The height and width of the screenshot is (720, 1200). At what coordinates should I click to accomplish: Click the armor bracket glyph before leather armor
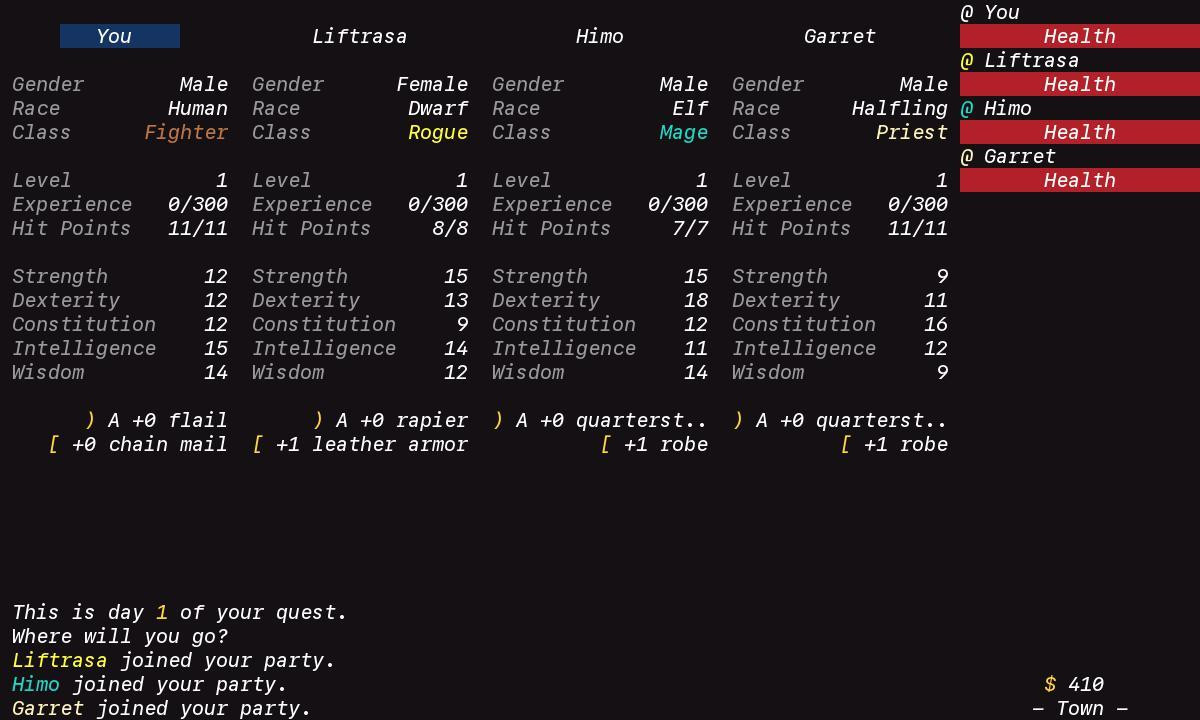tap(258, 445)
